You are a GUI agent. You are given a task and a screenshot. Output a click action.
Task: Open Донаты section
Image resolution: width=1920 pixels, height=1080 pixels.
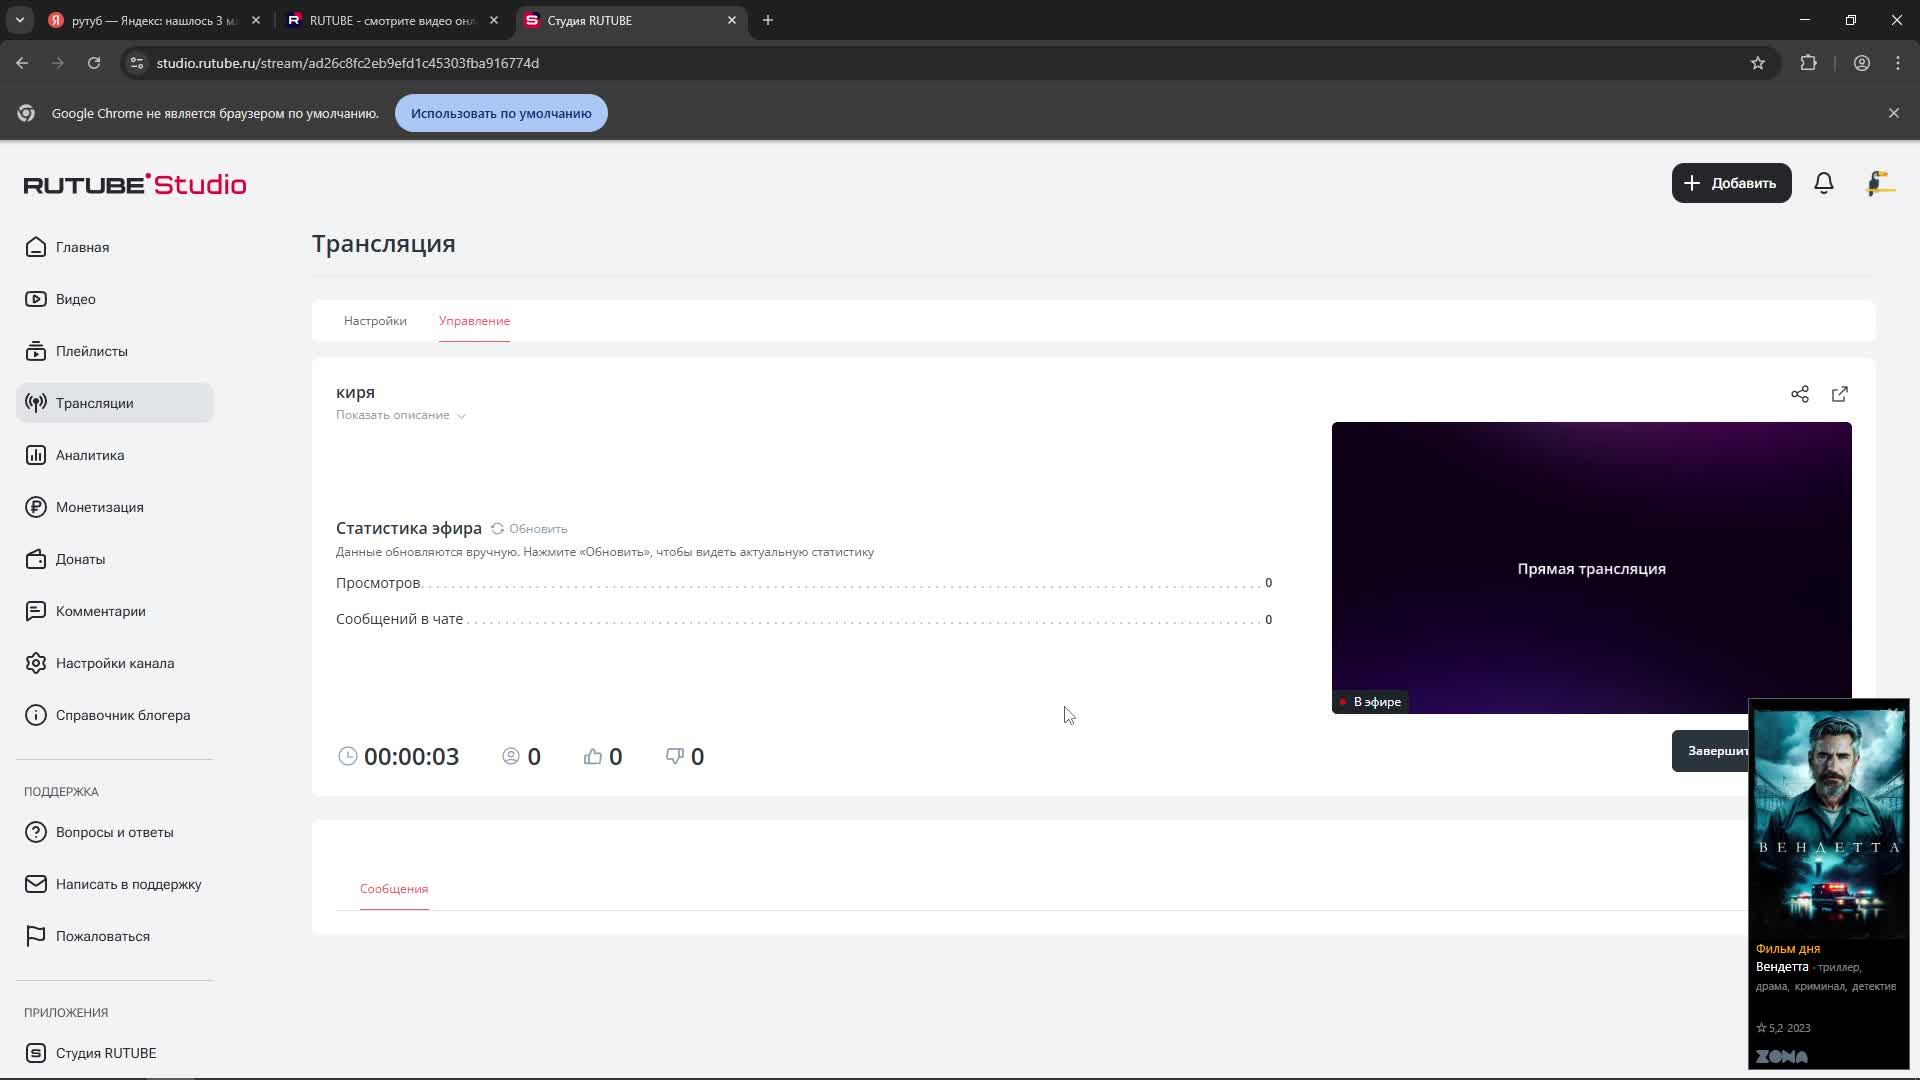80,559
